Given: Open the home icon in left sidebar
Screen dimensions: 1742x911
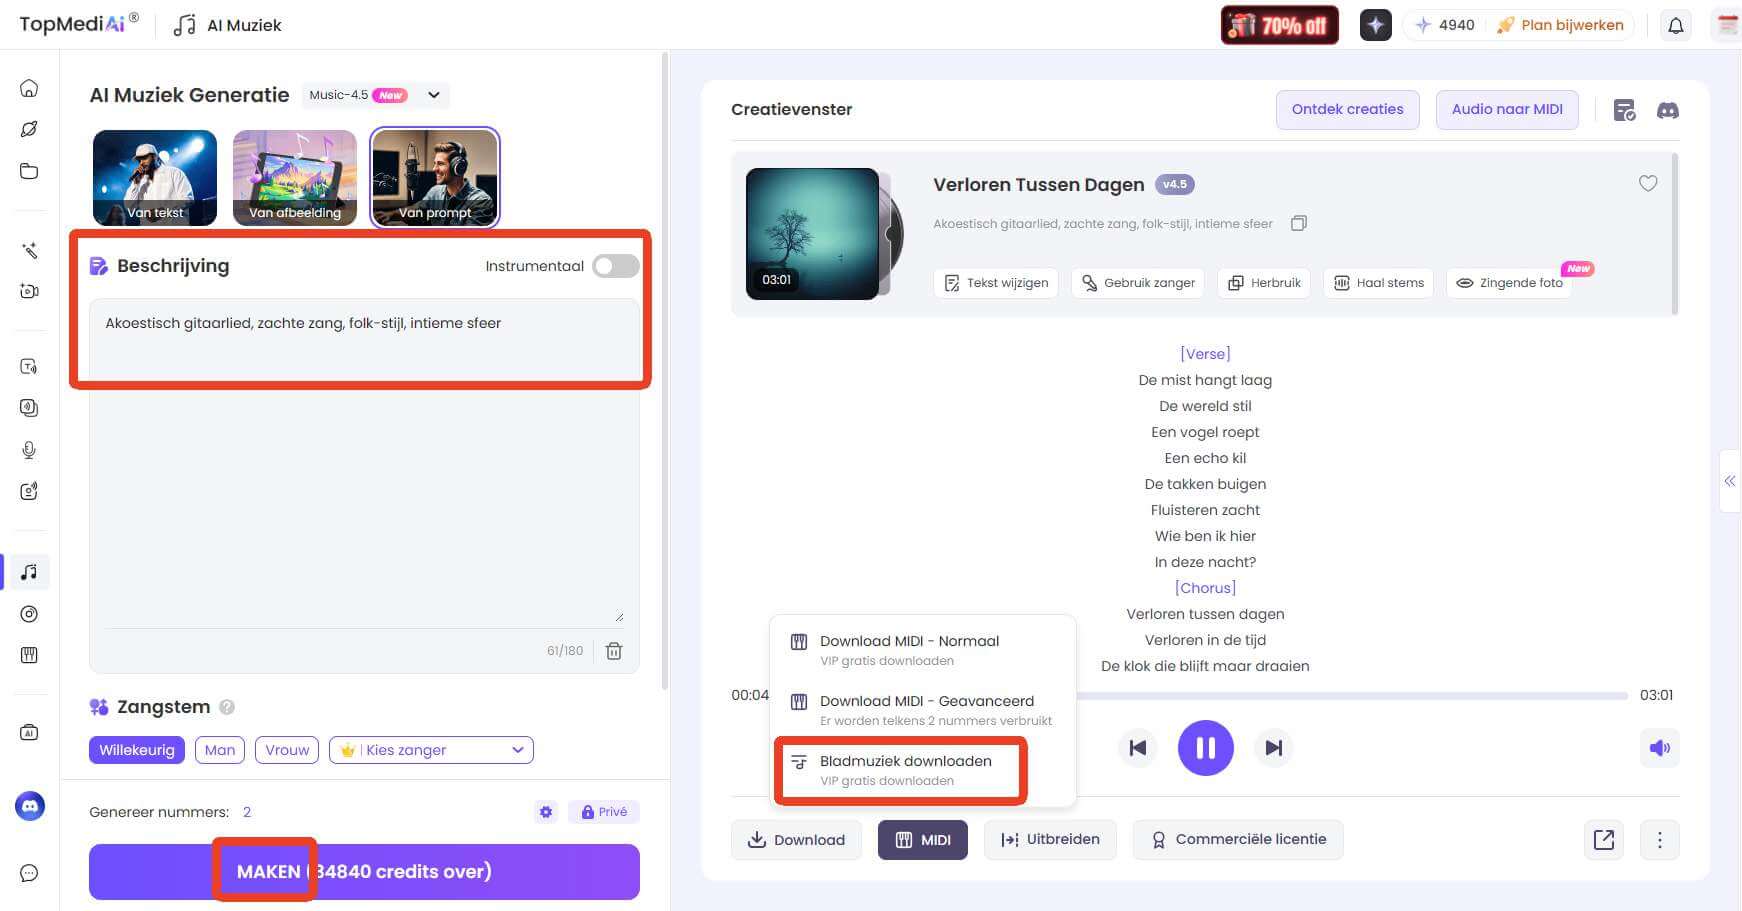Looking at the screenshot, I should coord(29,88).
